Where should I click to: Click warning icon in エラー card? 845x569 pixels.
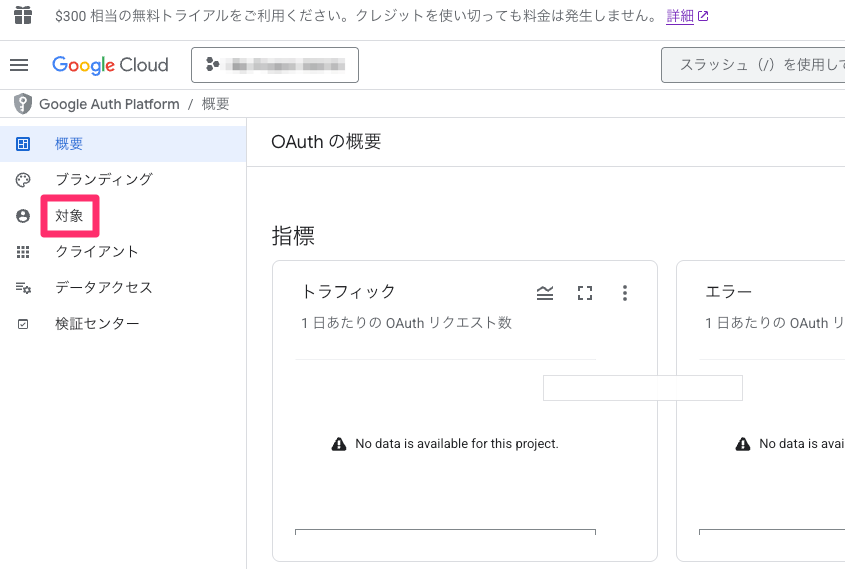click(x=743, y=444)
